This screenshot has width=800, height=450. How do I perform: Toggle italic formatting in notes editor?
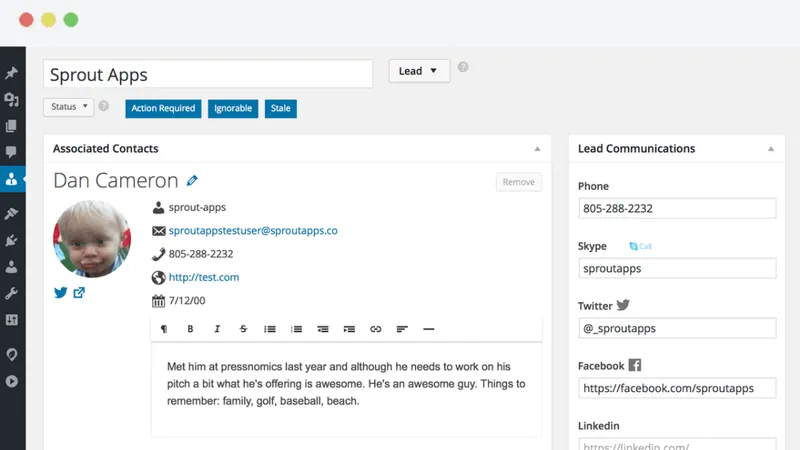pyautogui.click(x=217, y=329)
